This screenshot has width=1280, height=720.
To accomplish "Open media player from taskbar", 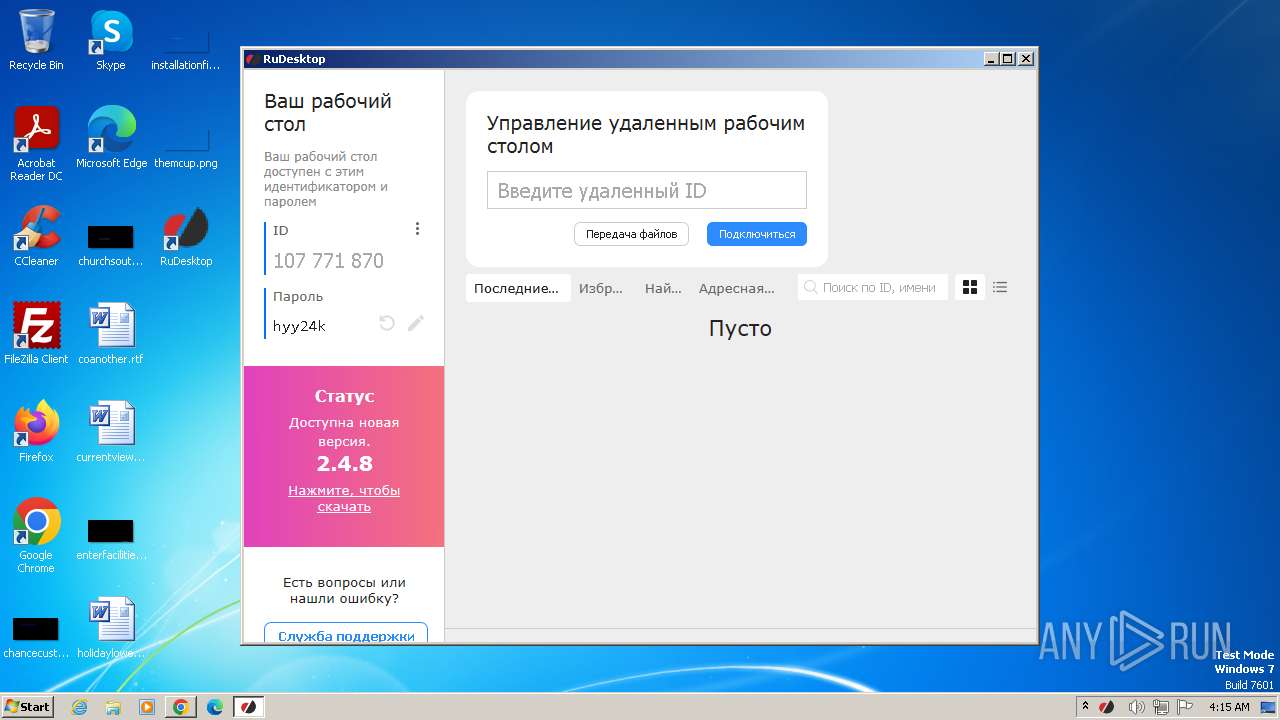I will coord(147,707).
